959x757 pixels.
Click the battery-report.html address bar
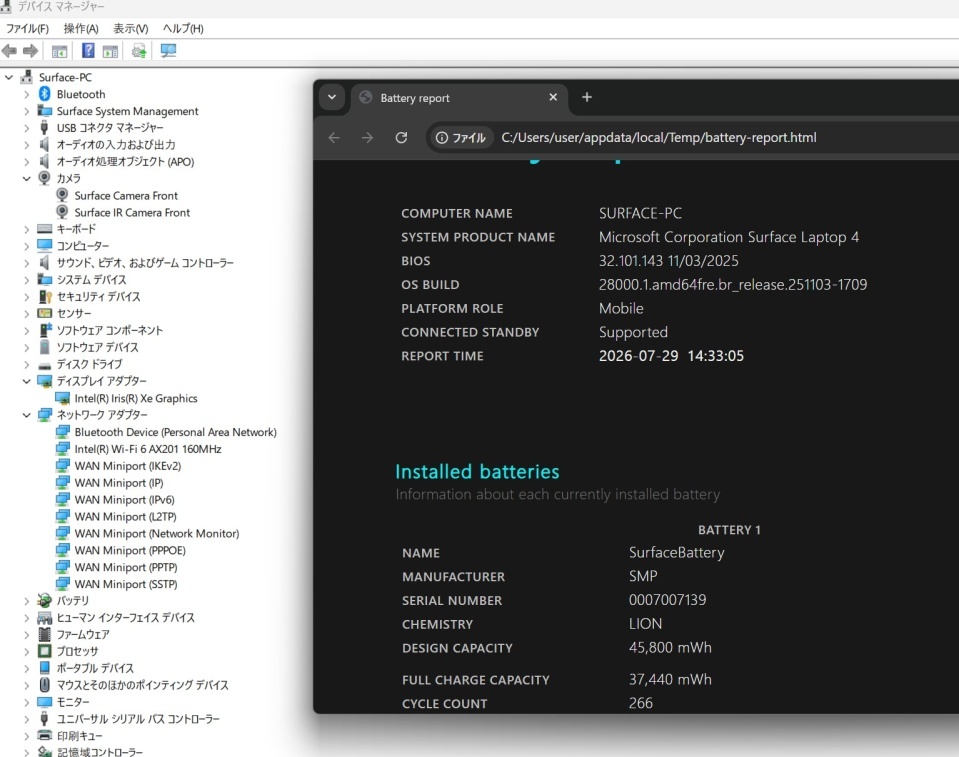[x=659, y=138]
